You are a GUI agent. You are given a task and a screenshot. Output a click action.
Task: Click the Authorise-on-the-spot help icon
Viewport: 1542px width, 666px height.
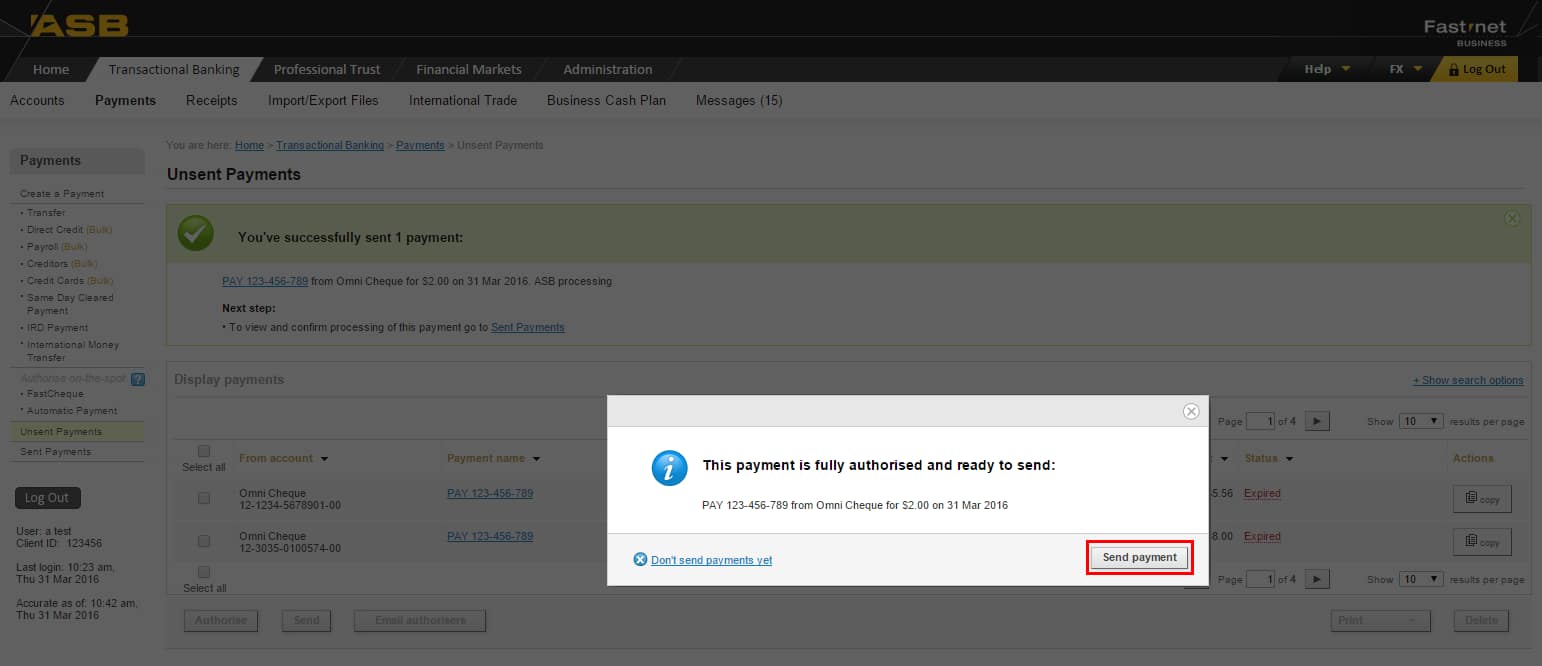pyautogui.click(x=138, y=379)
